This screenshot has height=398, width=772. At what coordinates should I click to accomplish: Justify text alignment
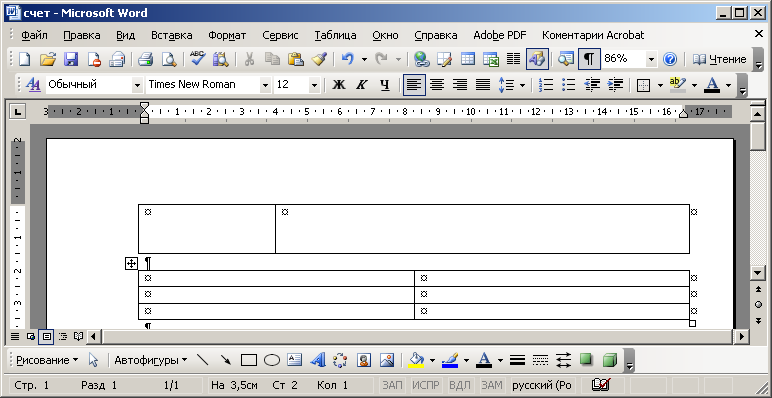(x=483, y=85)
